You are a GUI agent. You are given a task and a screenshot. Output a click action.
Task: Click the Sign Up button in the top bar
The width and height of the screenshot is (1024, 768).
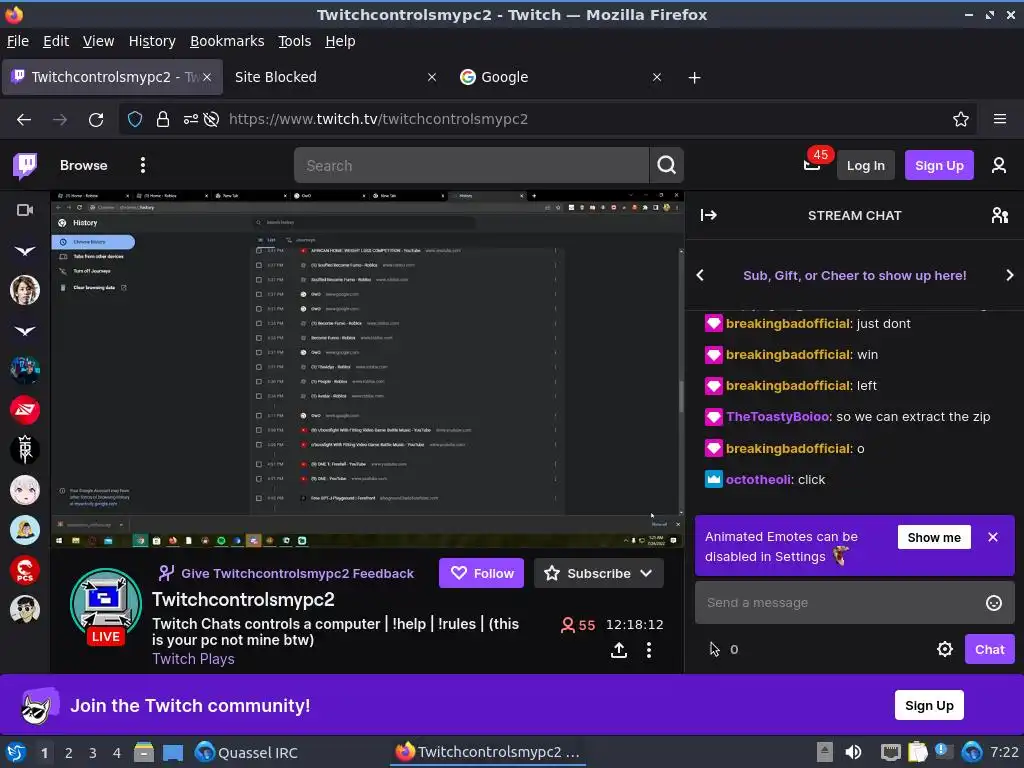938,165
